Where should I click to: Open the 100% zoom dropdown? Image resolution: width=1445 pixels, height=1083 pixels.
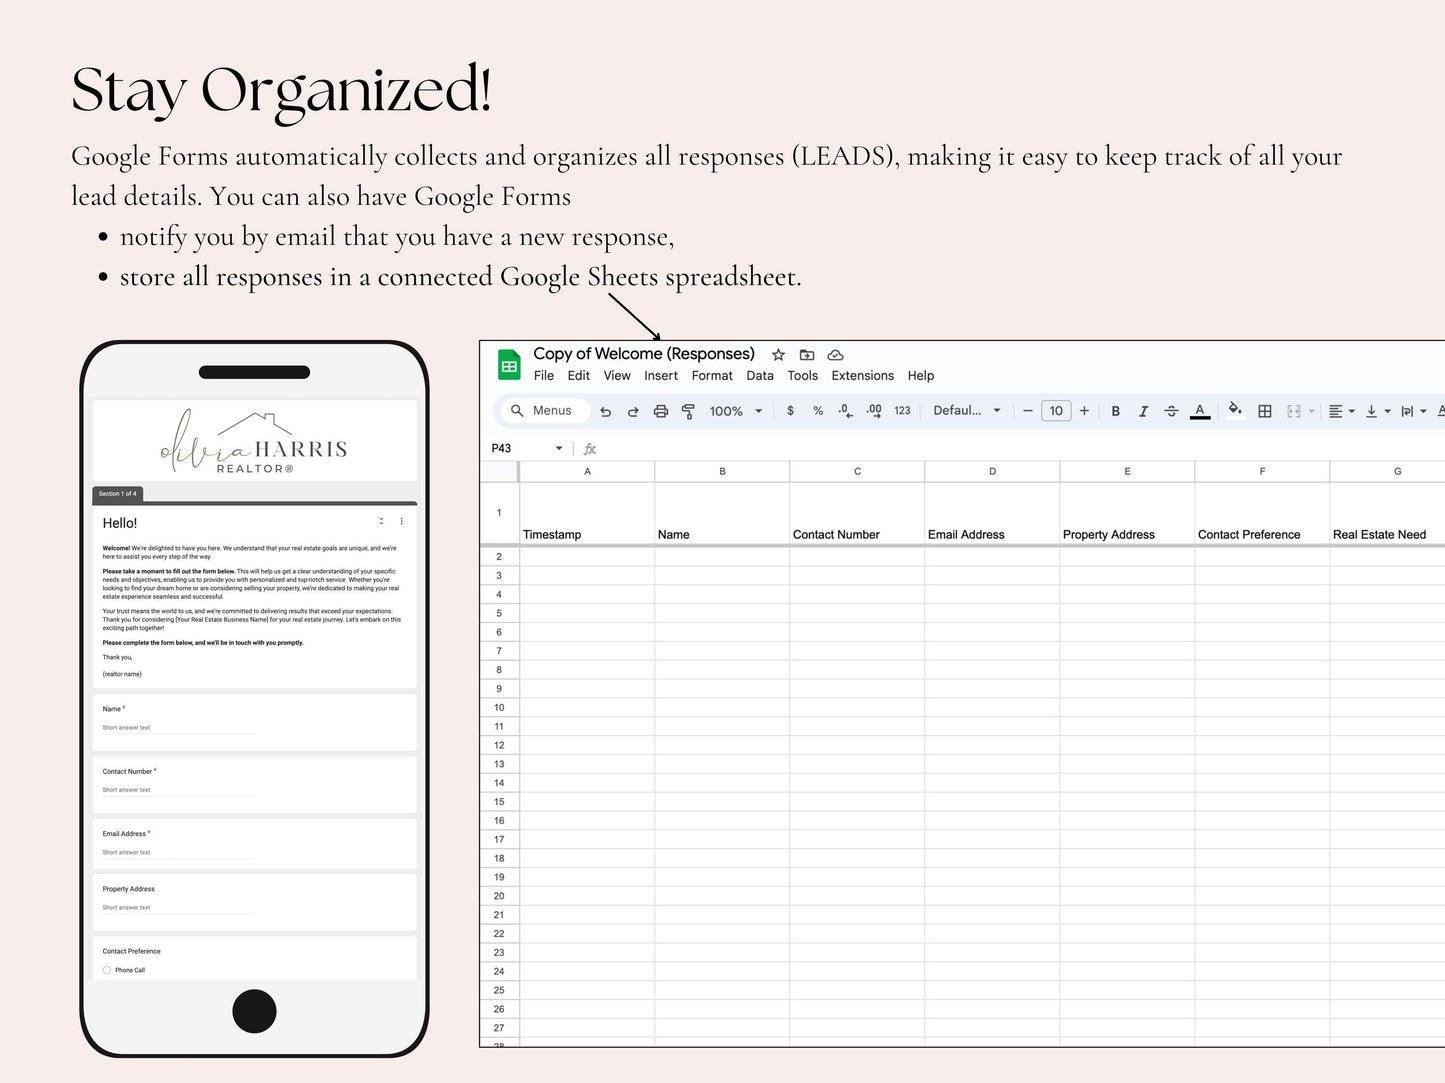click(736, 411)
